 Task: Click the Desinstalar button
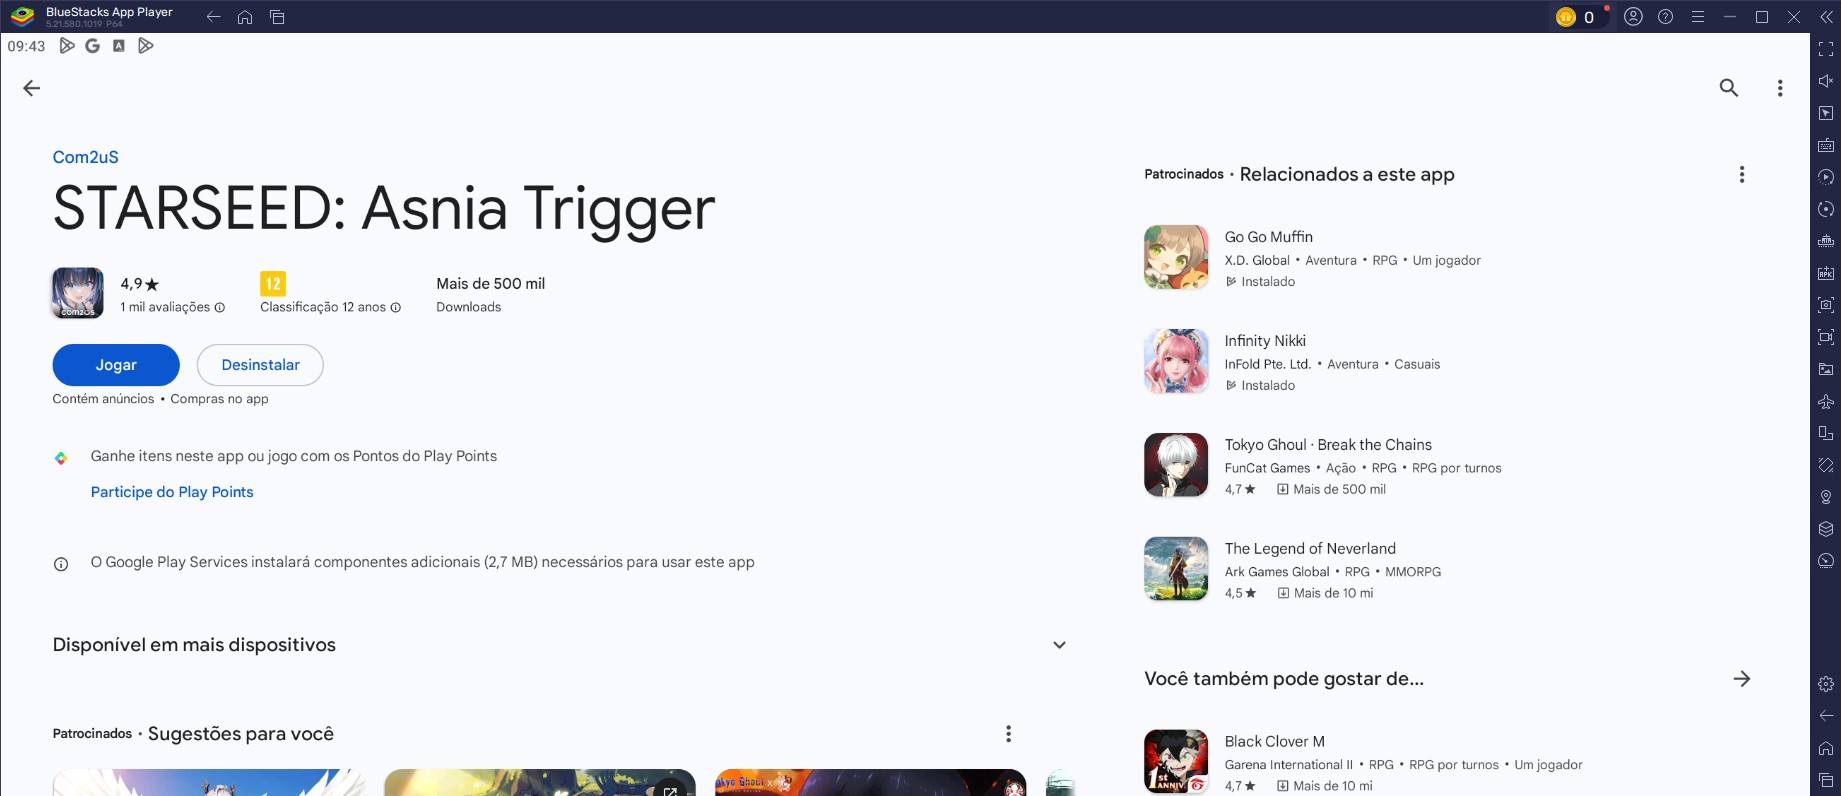[260, 365]
